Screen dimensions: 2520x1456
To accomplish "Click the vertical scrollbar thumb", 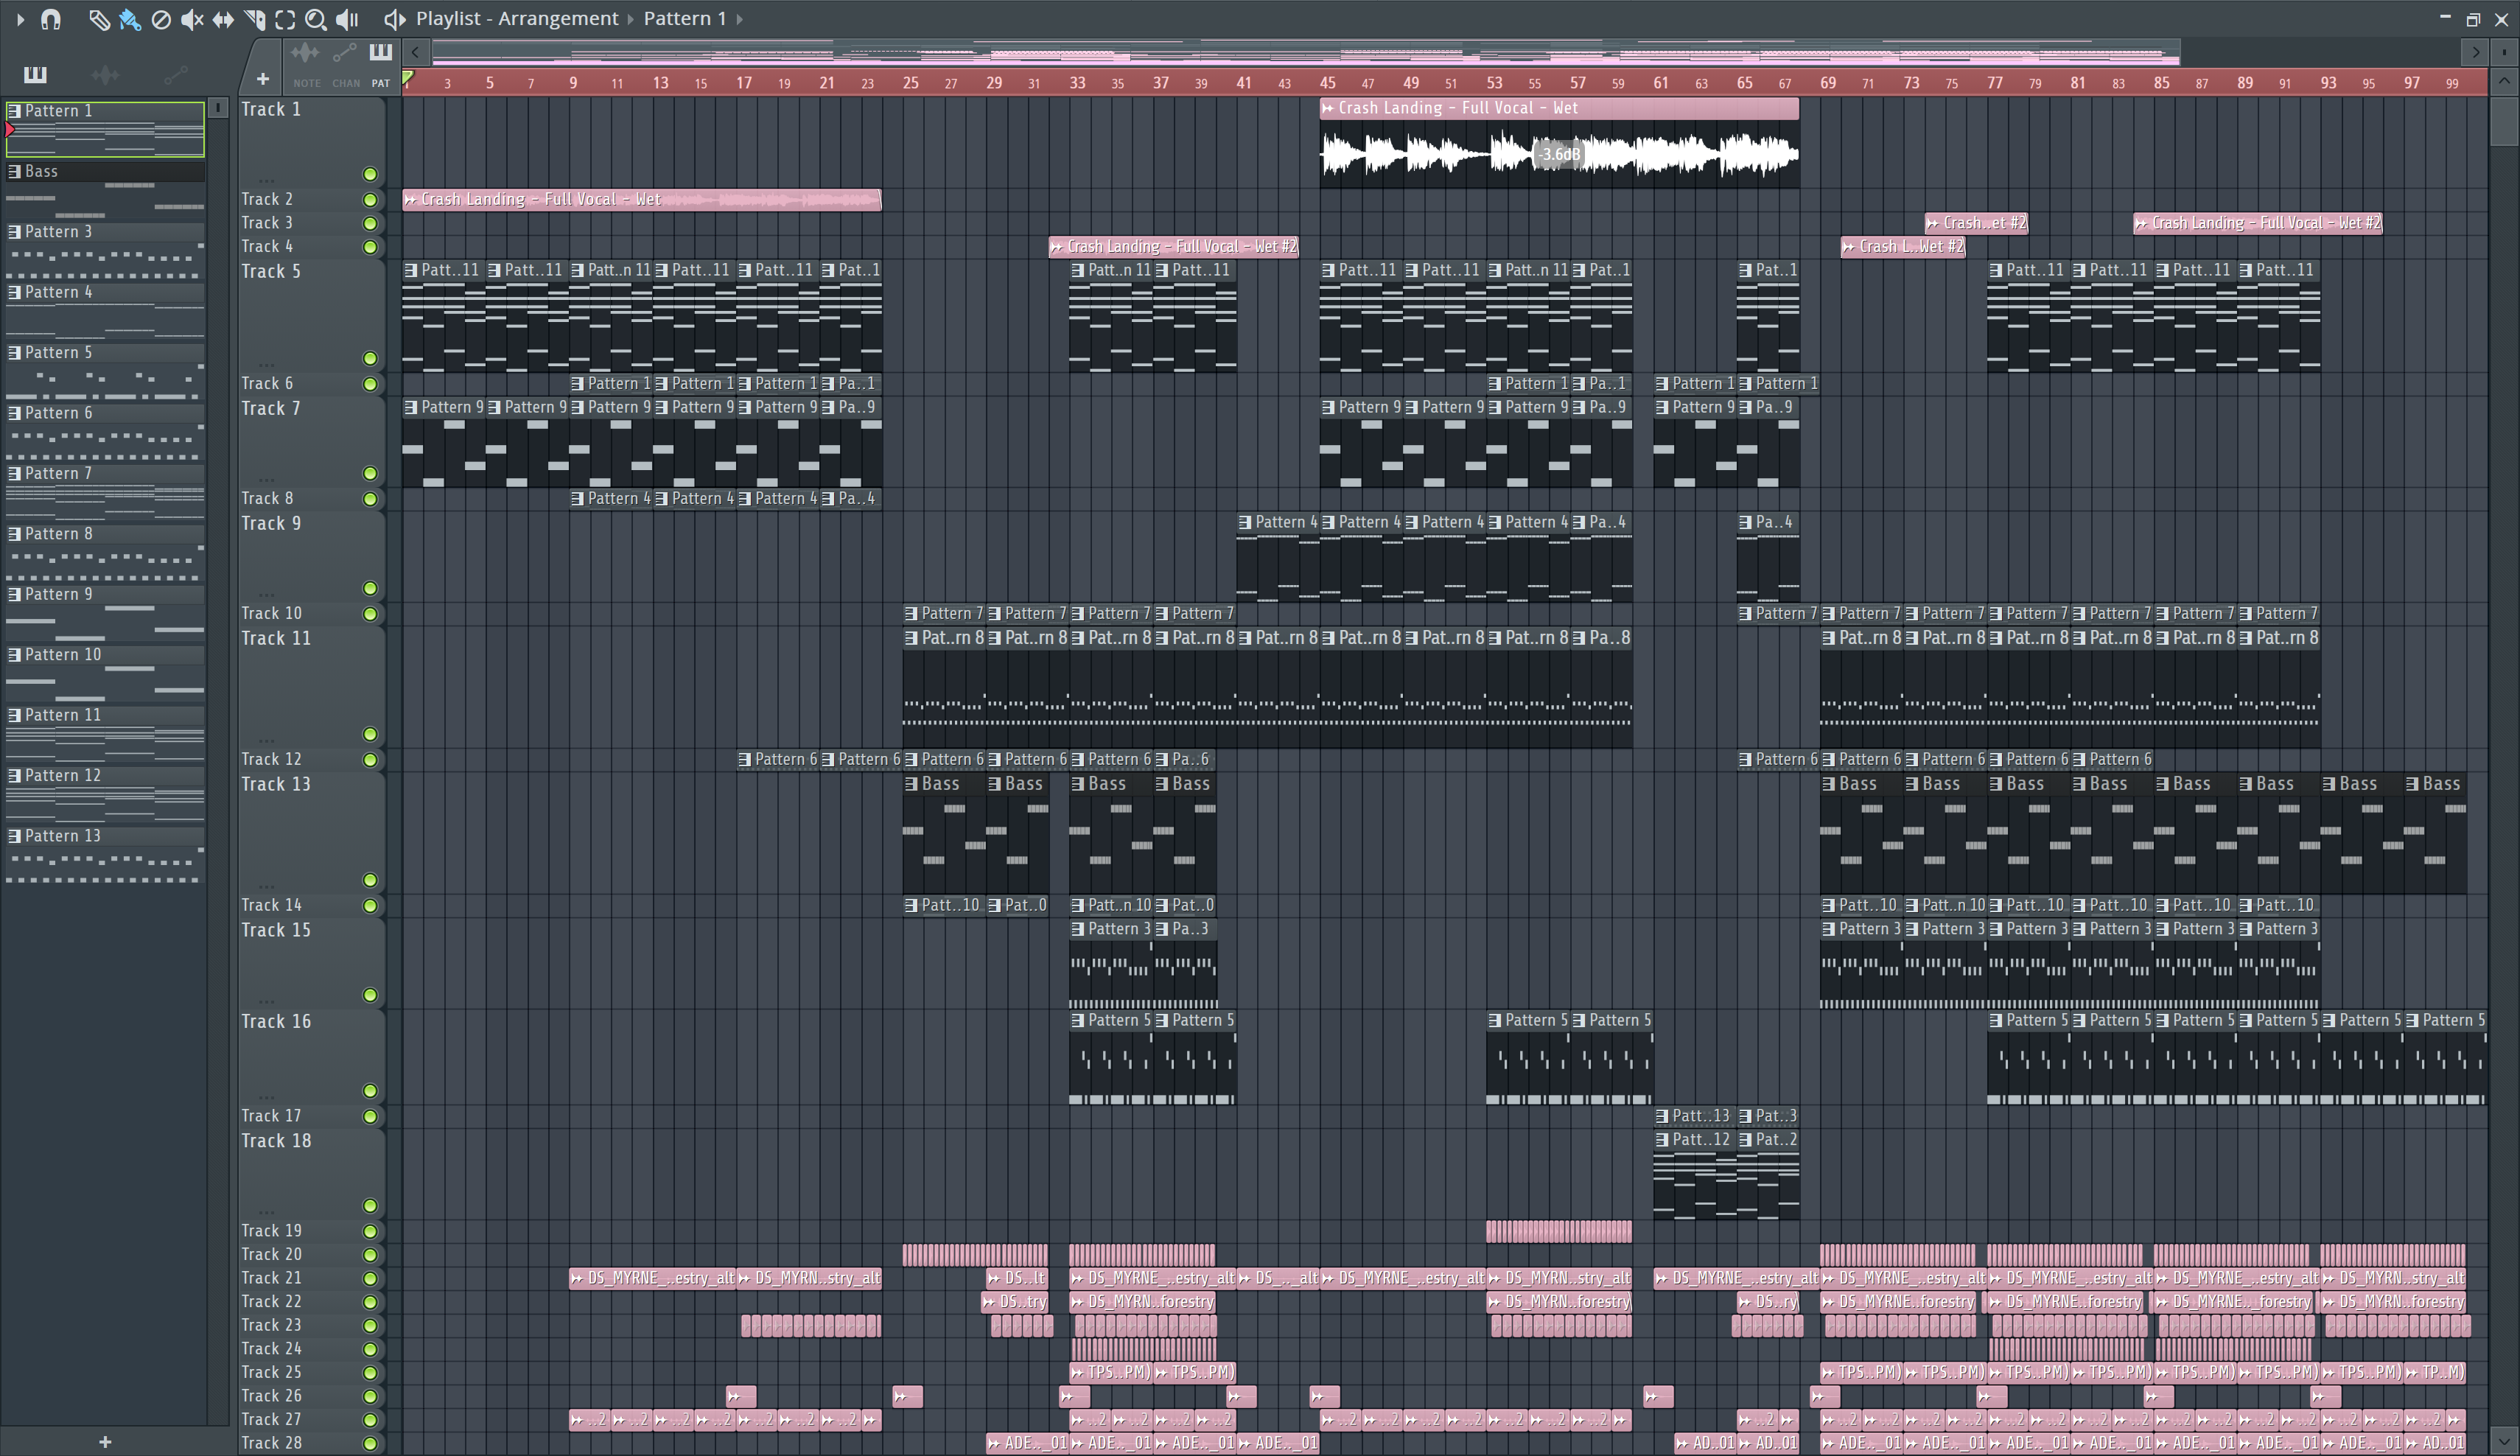I will (x=2503, y=122).
